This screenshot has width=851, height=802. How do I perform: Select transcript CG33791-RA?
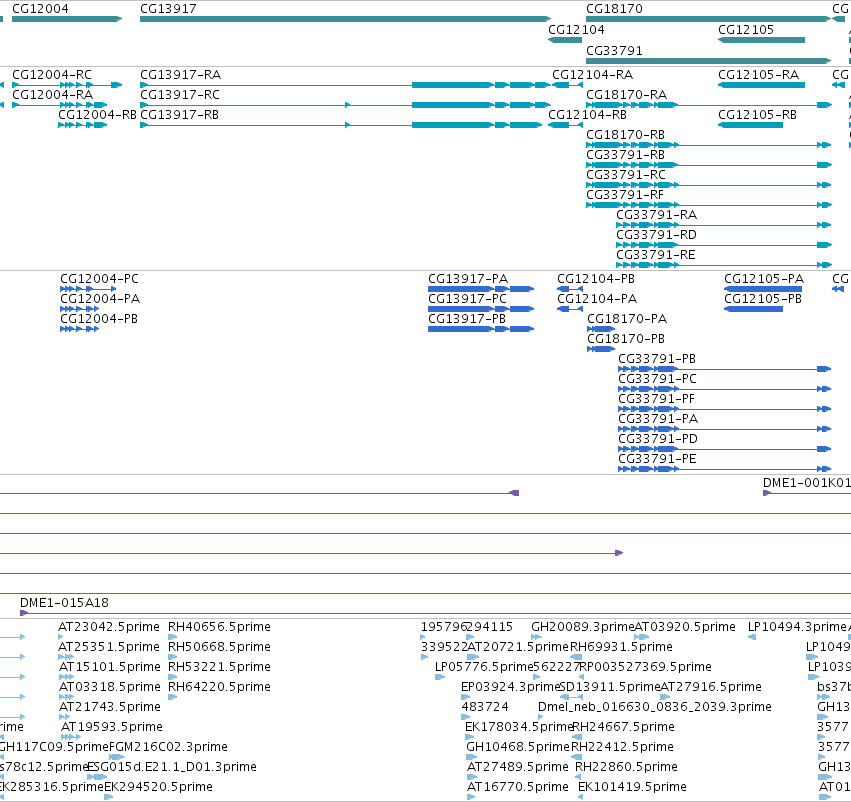tap(657, 215)
